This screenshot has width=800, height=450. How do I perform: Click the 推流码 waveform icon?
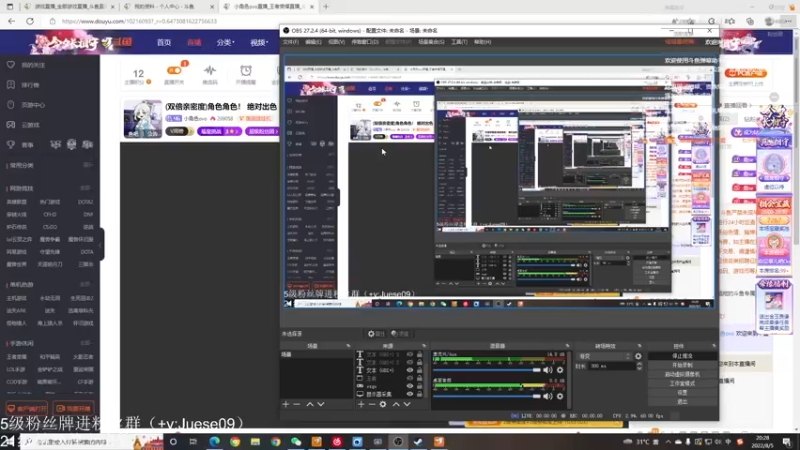click(210, 70)
